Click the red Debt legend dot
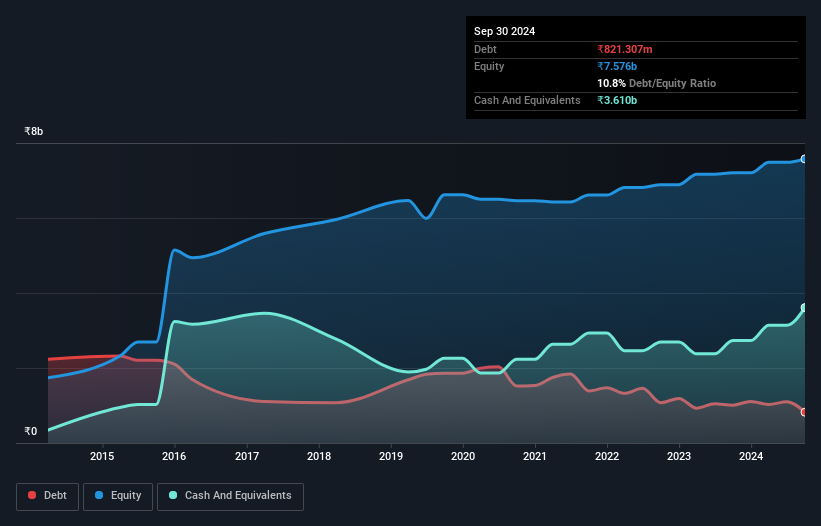This screenshot has width=821, height=526. [x=32, y=495]
